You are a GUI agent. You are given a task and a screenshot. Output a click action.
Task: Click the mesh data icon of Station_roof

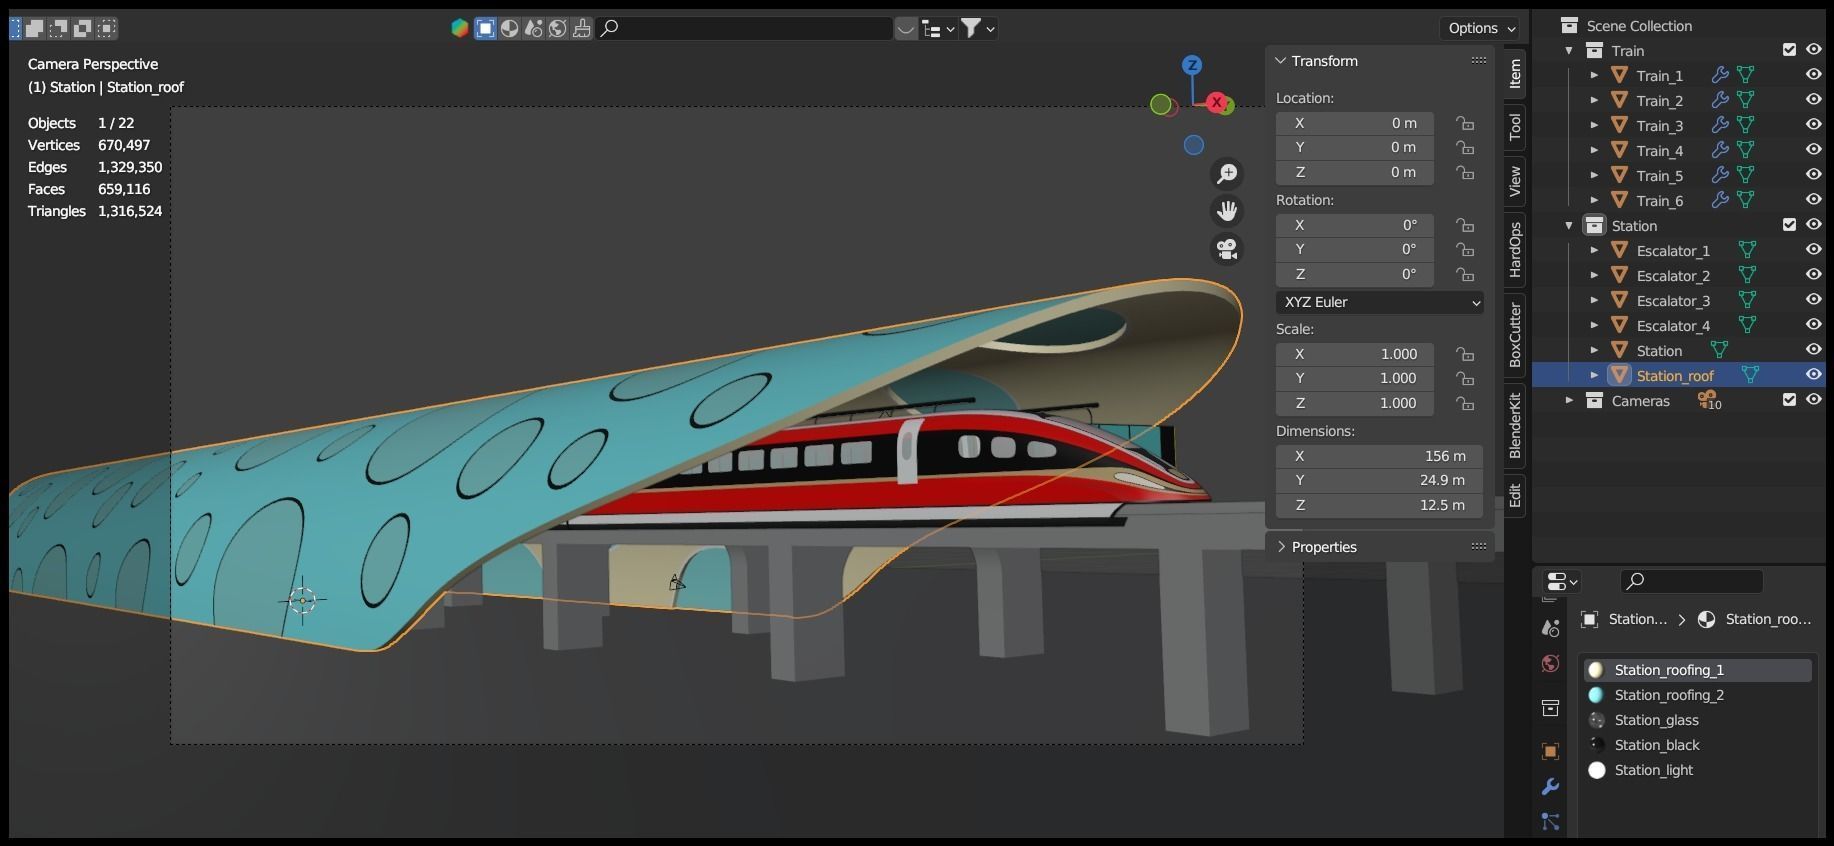[x=1750, y=375]
